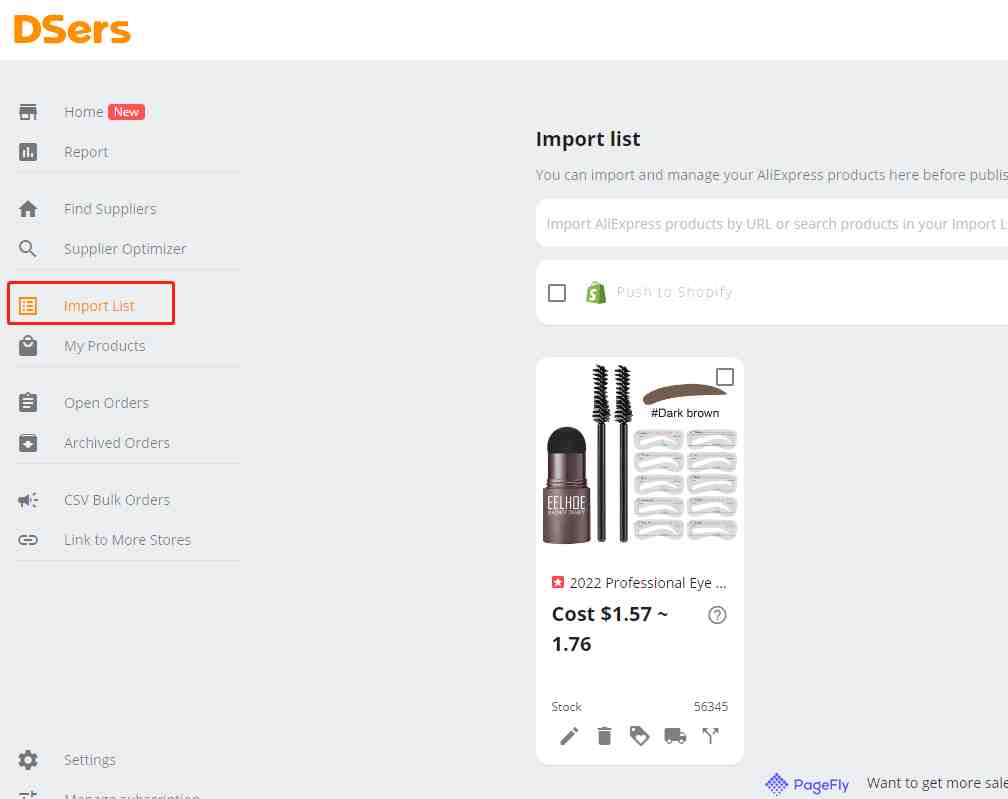
Task: Click the DSers logo
Action: coord(72,29)
